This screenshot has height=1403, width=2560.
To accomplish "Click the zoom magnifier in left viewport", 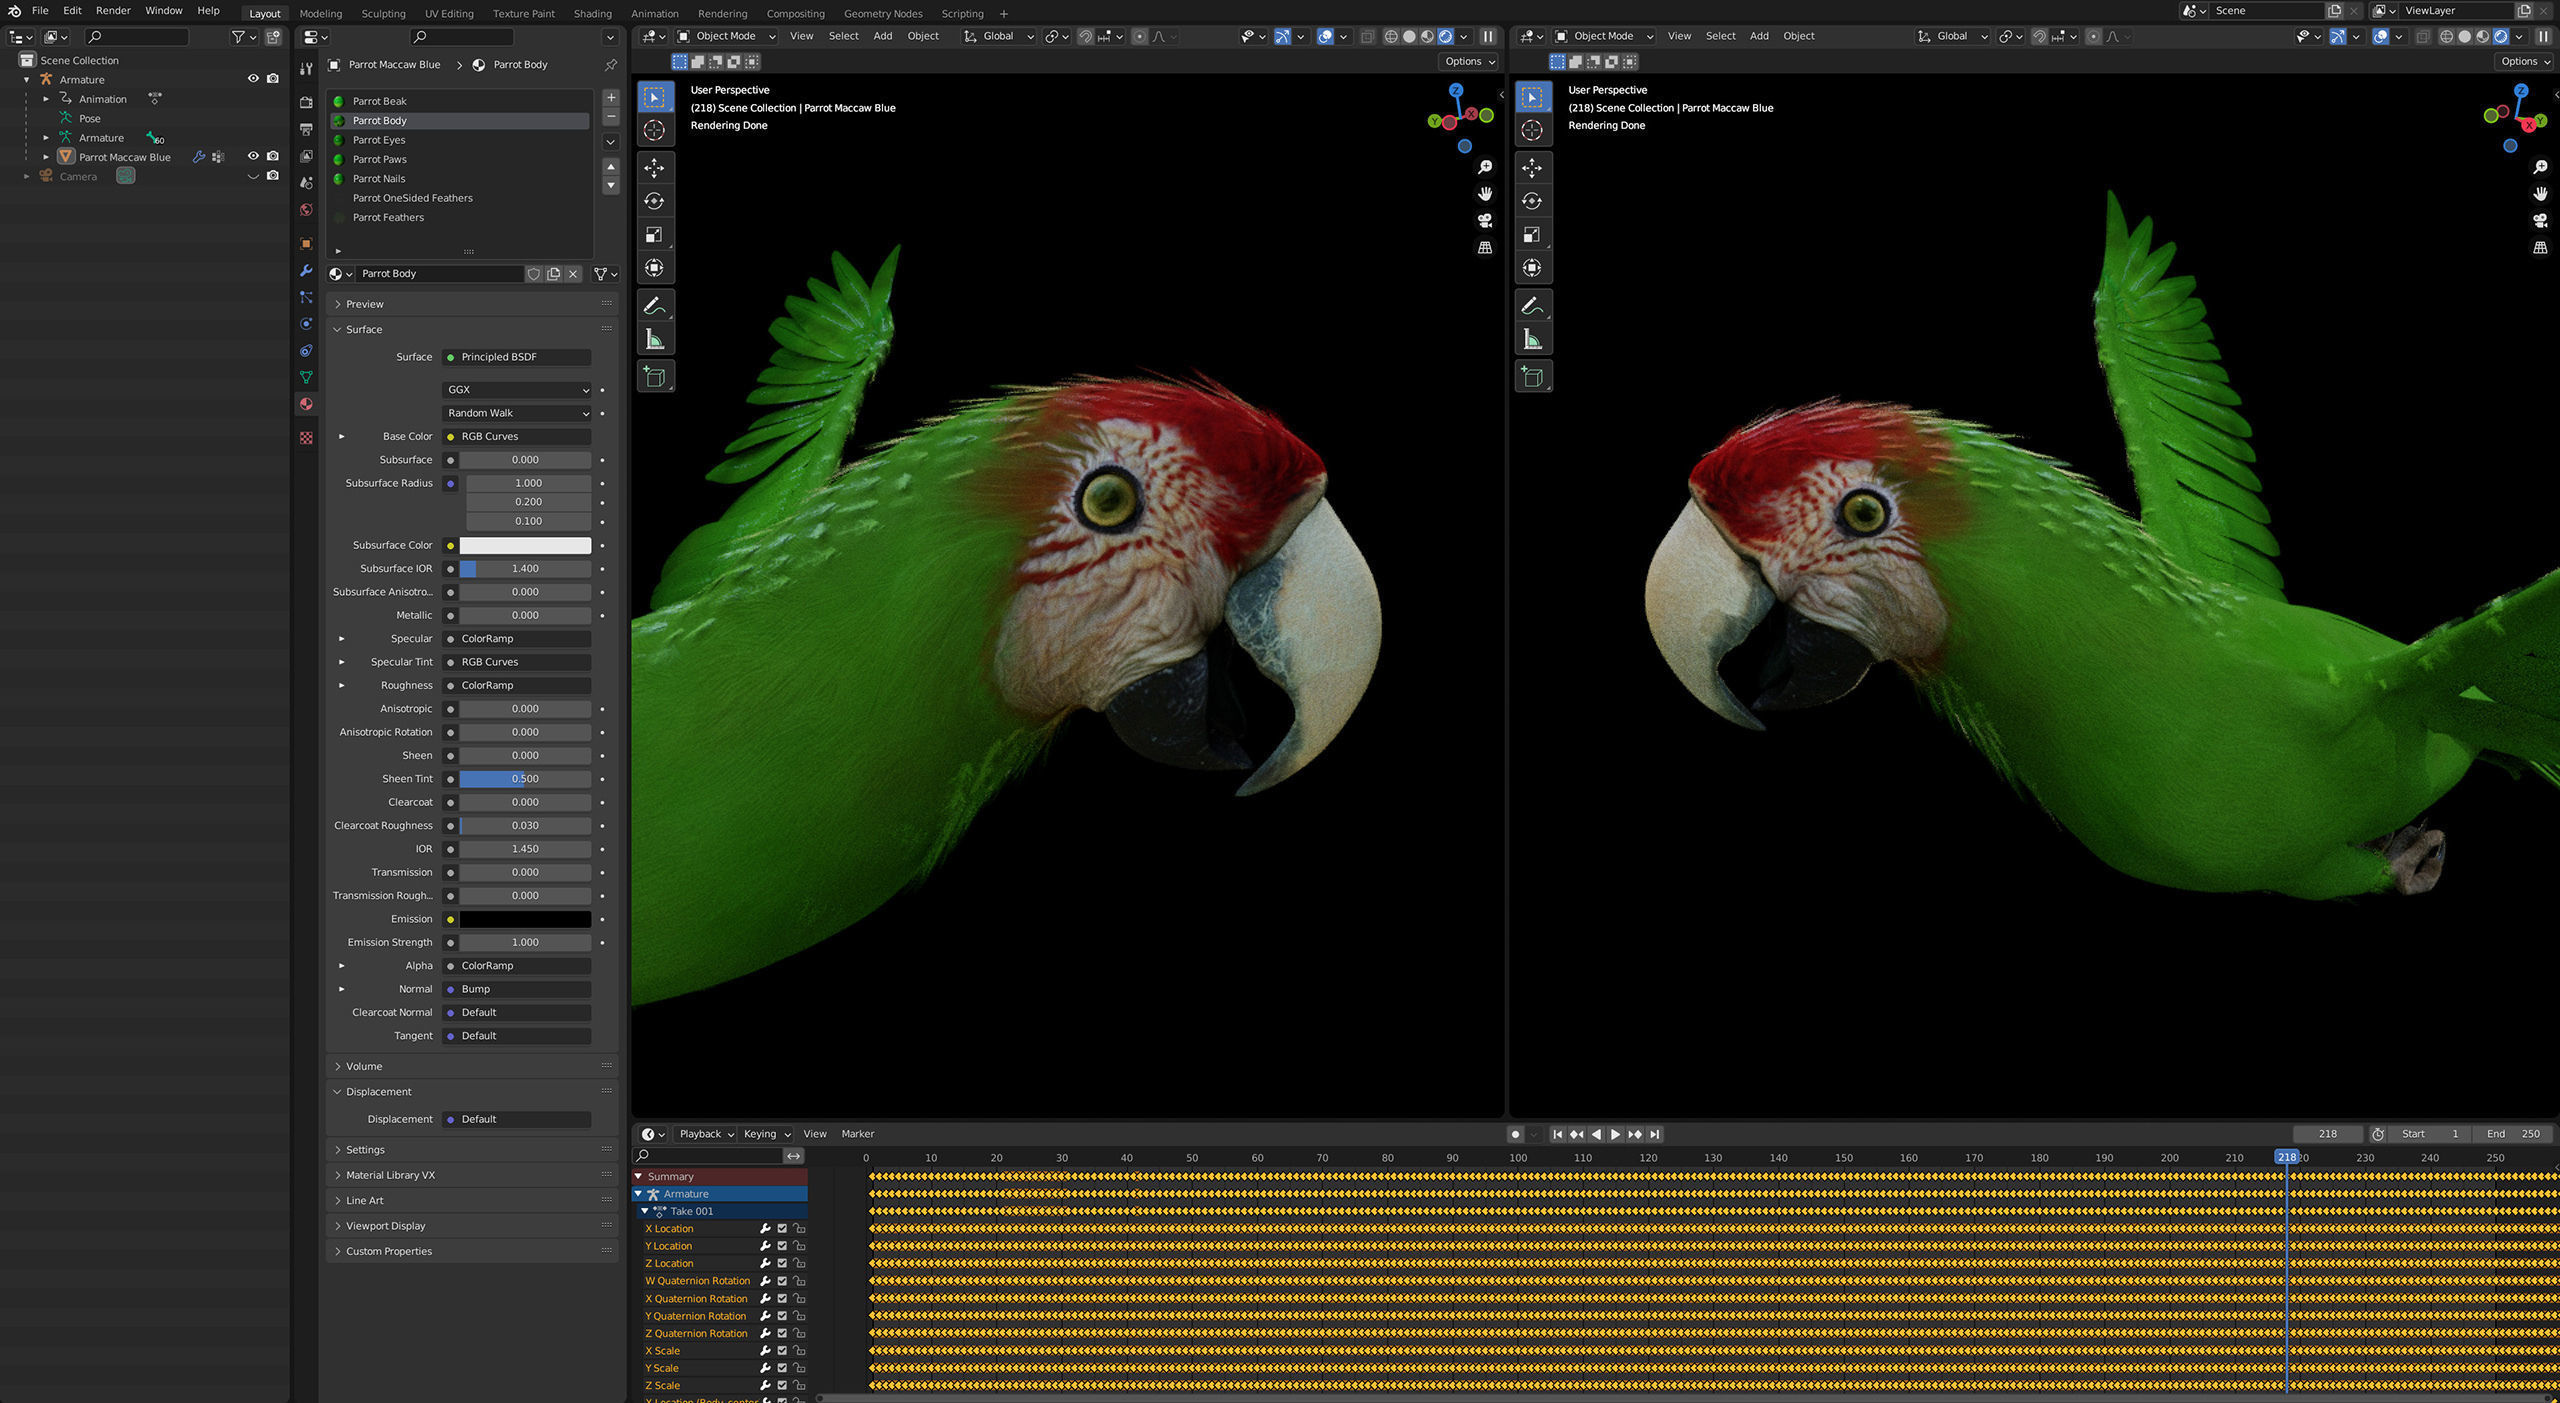I will click(1485, 167).
